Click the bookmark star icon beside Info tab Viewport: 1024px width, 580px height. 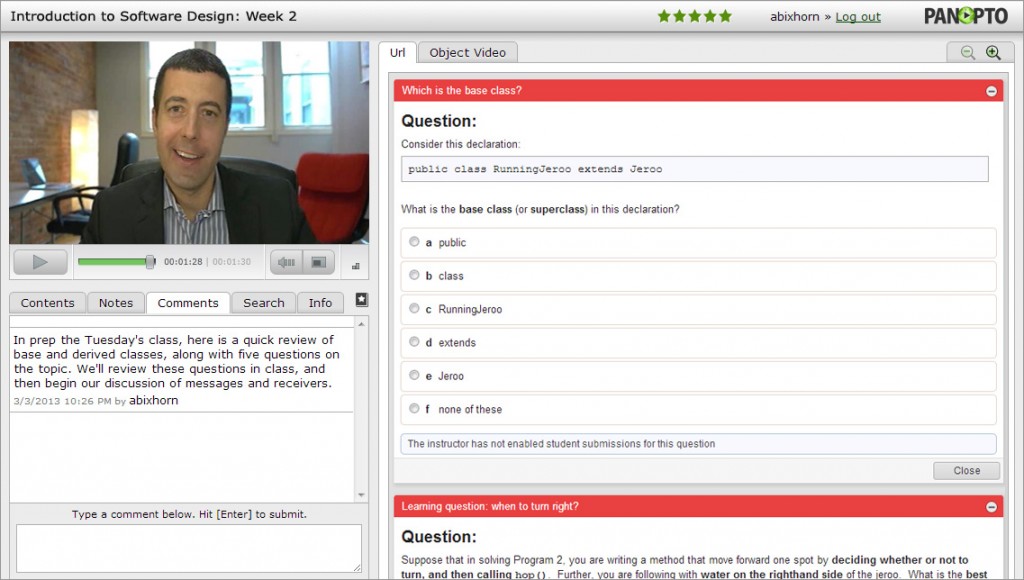[361, 299]
